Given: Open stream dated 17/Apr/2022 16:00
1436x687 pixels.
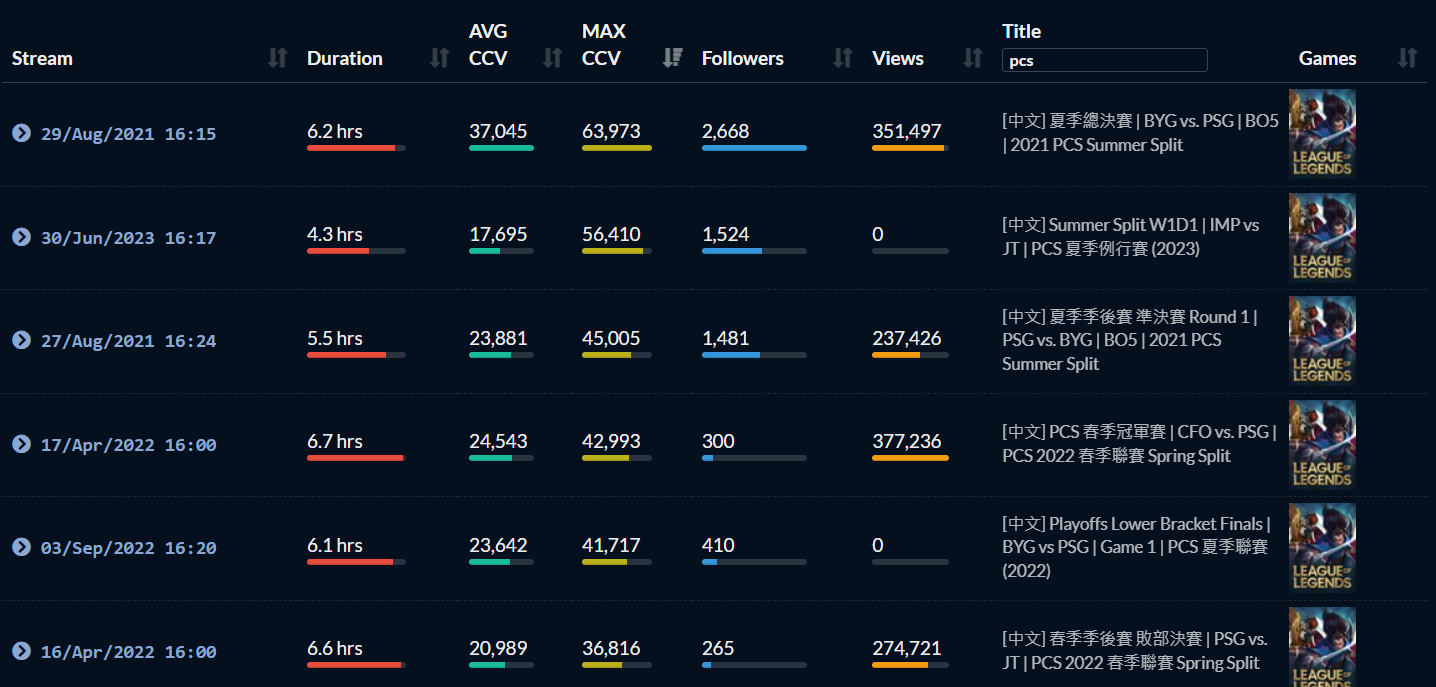Looking at the screenshot, I should tap(128, 445).
